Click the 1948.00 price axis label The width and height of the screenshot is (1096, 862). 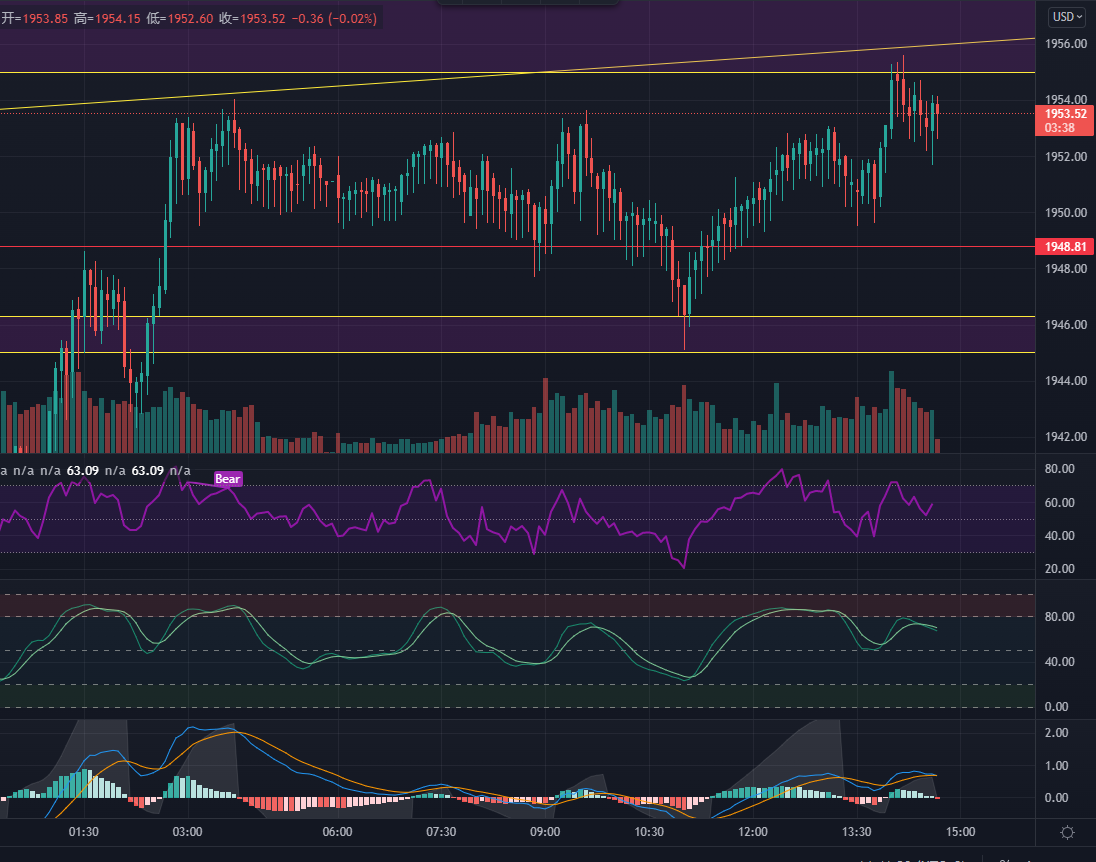click(x=1066, y=268)
